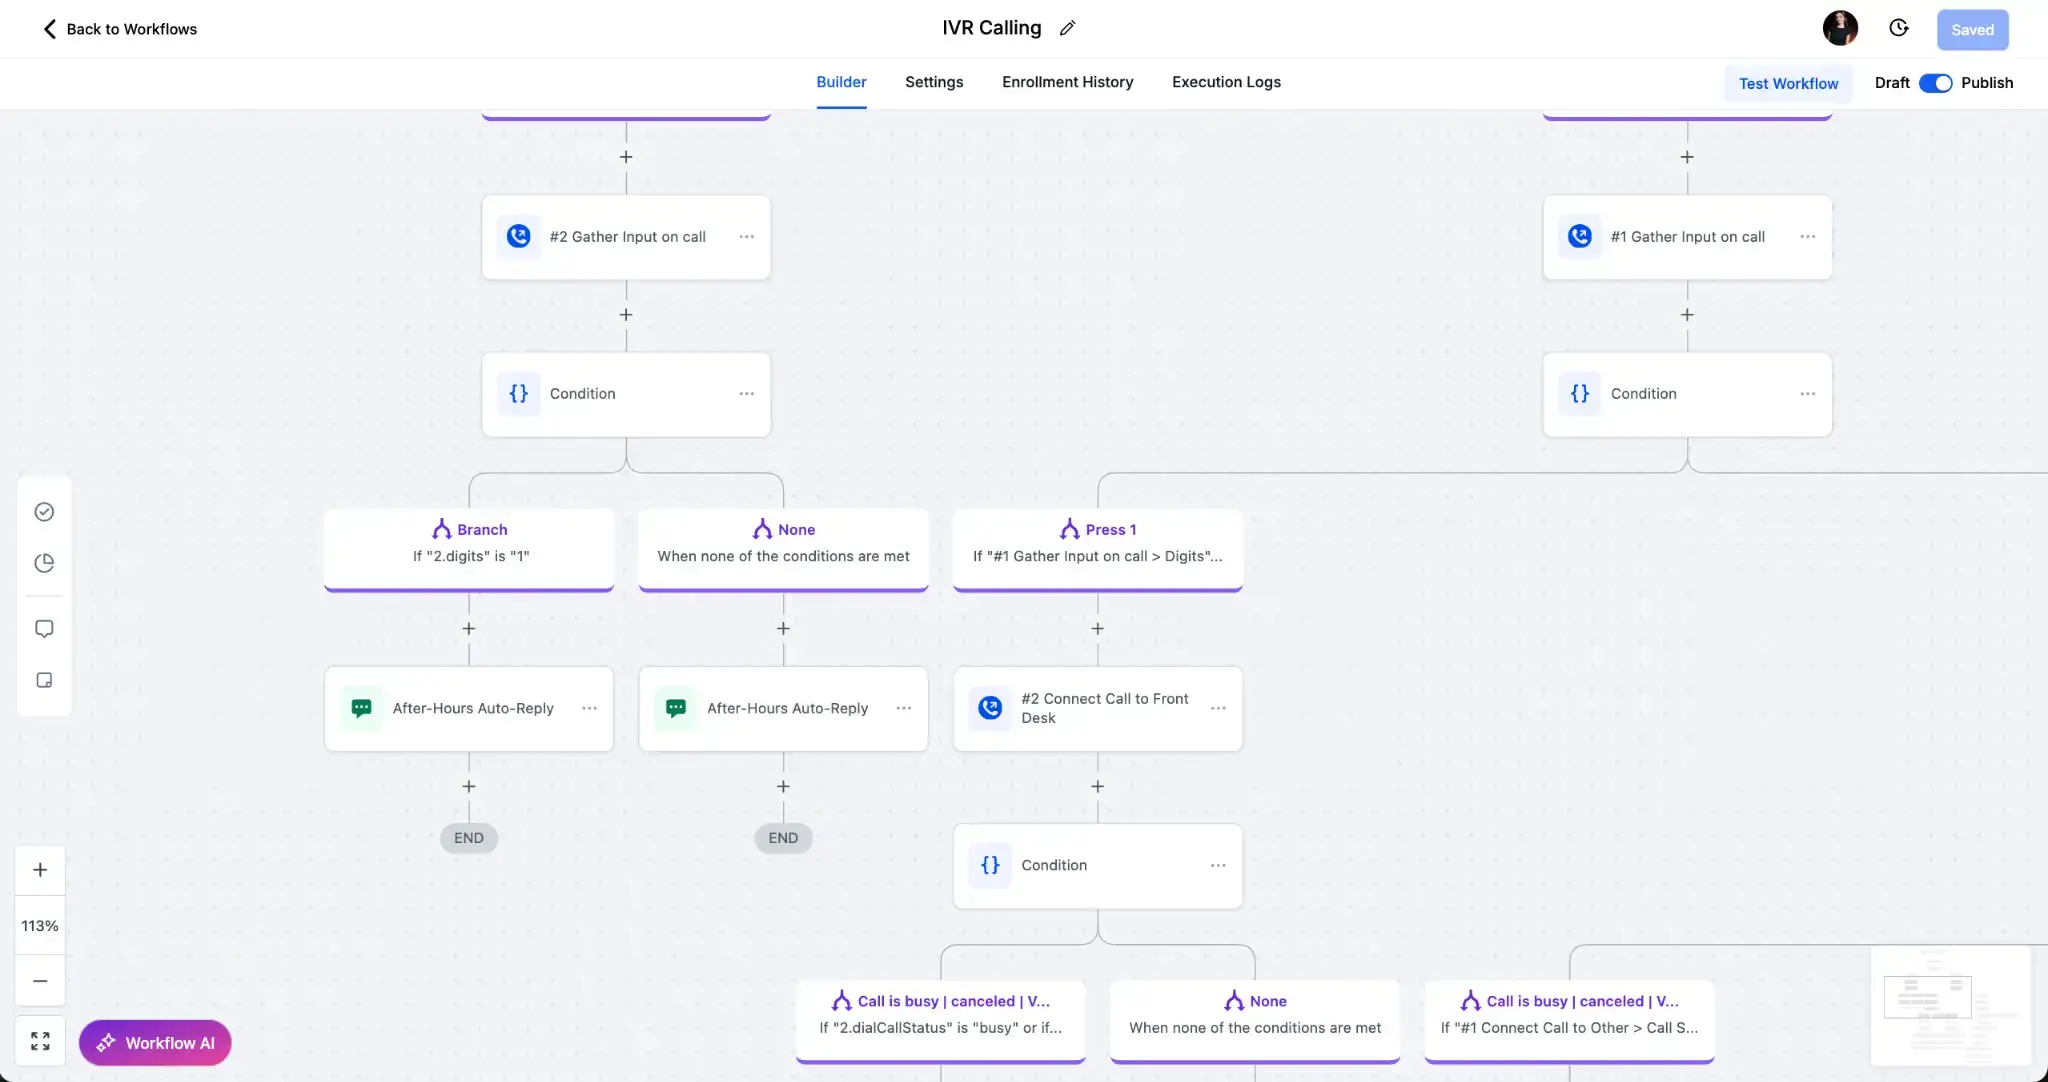The height and width of the screenshot is (1082, 2048).
Task: Open the Execution Logs tab
Action: (x=1226, y=82)
